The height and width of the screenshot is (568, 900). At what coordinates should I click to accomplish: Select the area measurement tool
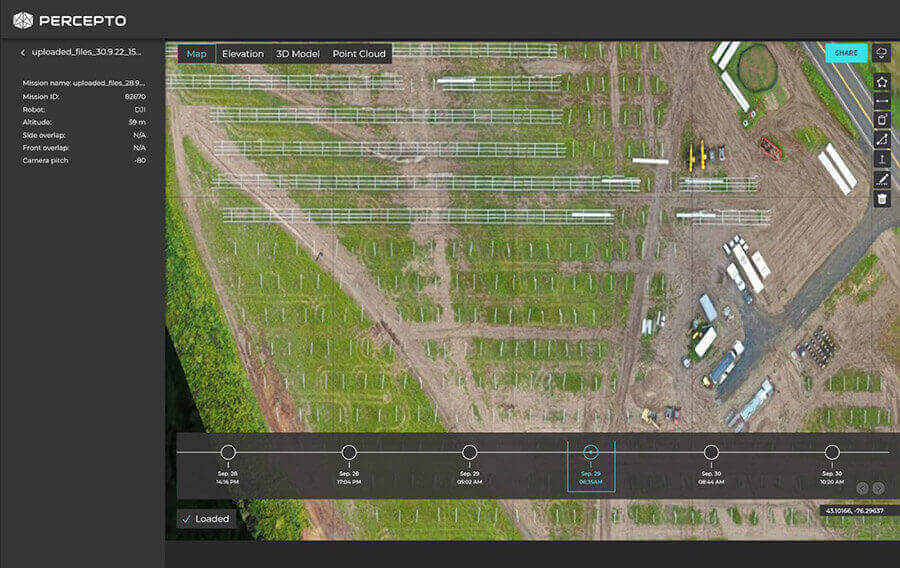click(x=881, y=120)
